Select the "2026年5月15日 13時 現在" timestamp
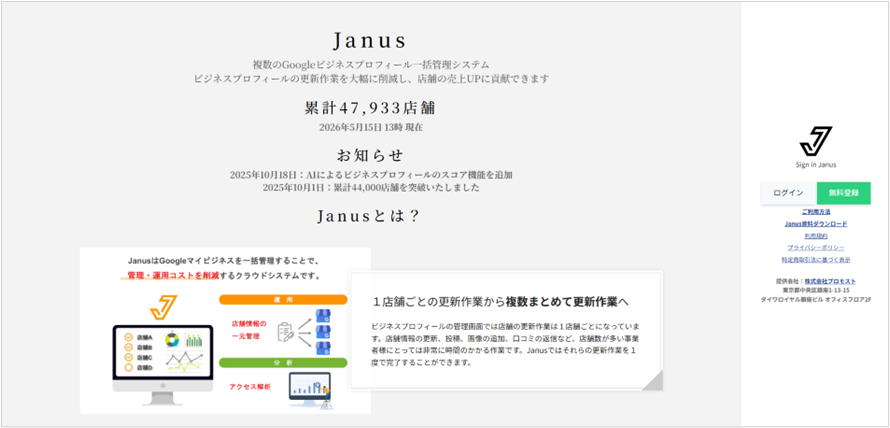The height and width of the screenshot is (428, 890). (371, 127)
